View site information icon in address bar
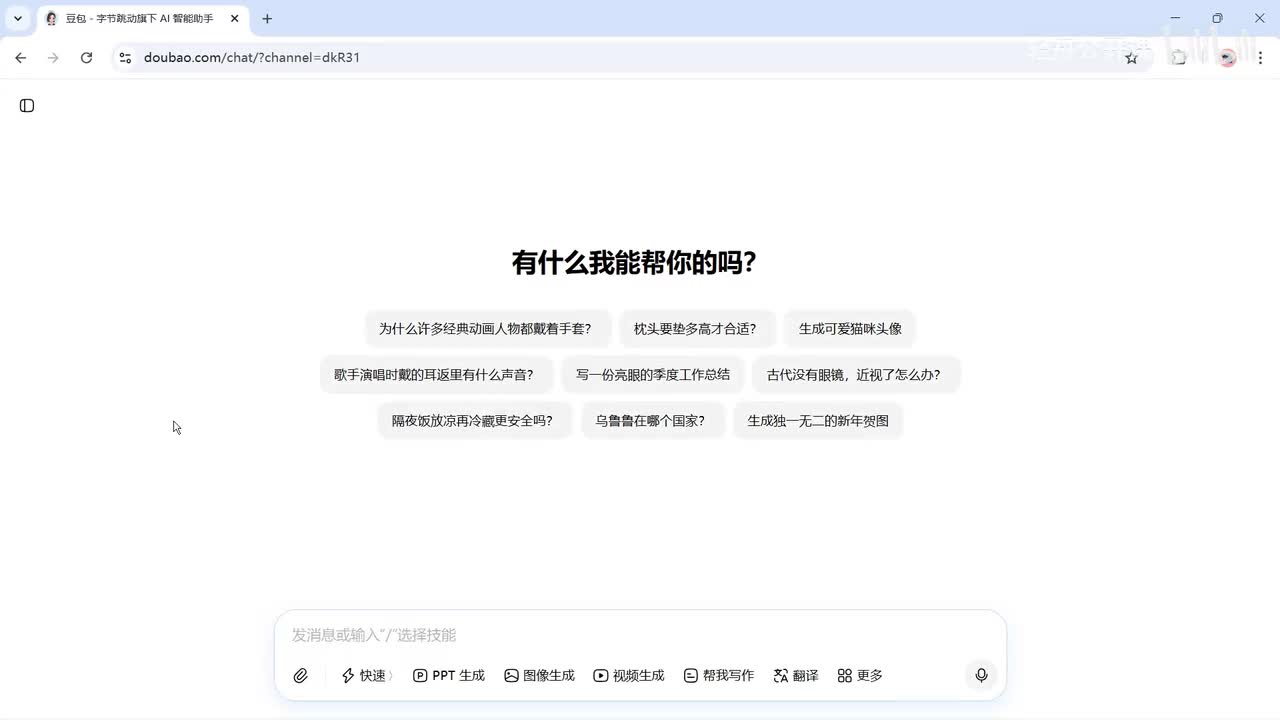 (125, 58)
